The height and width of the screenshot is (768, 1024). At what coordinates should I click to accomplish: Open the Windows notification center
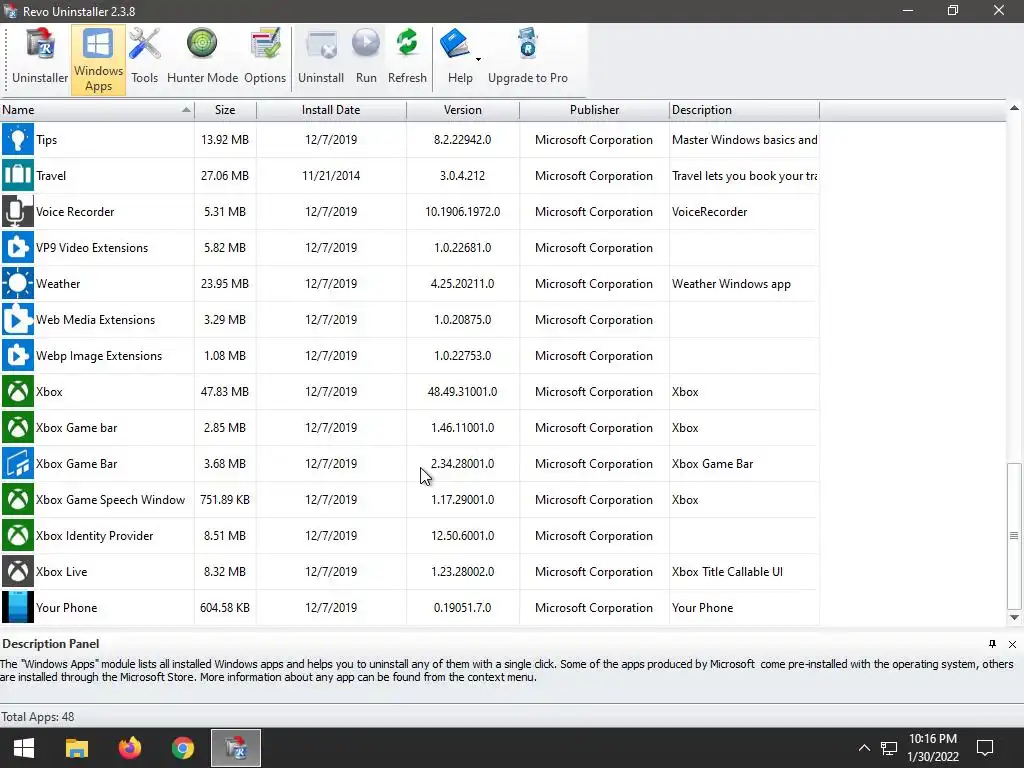985,748
